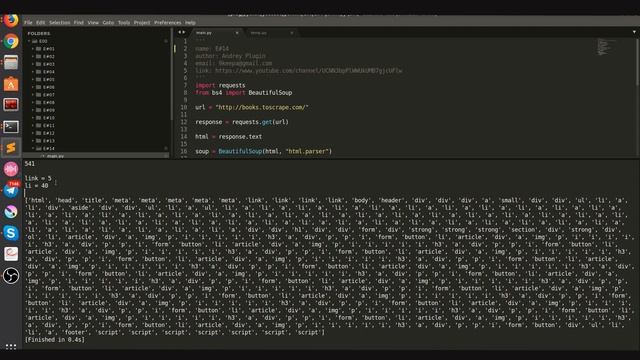Expand the E#01 folder
The width and height of the screenshot is (640, 360).
(33, 49)
